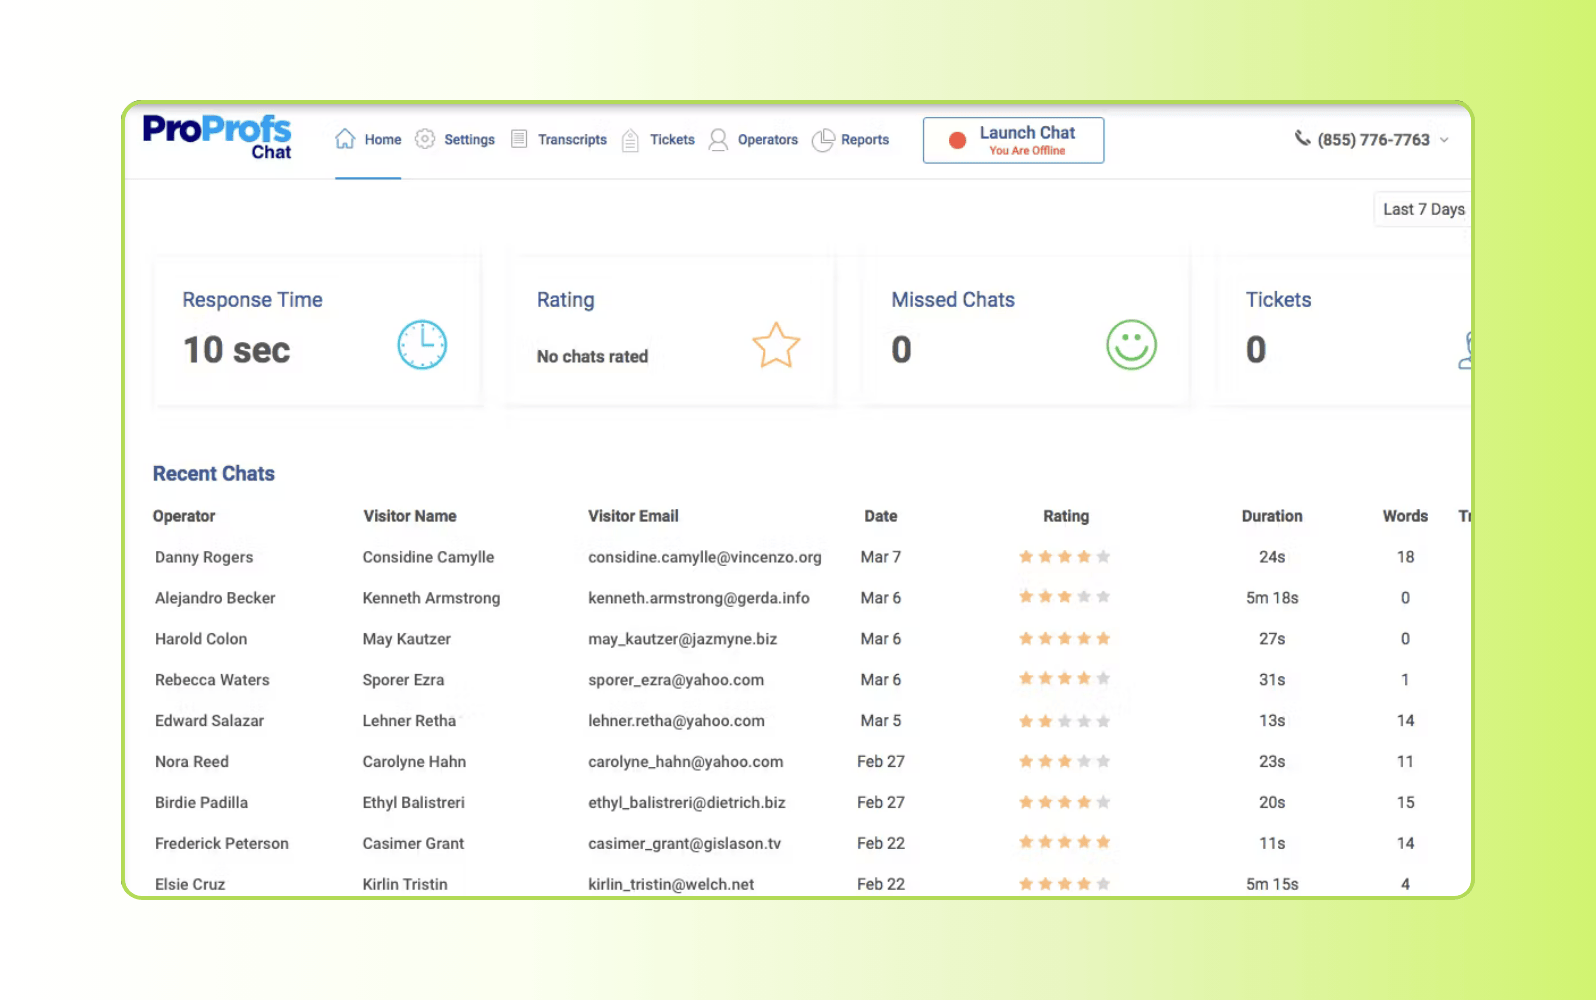Select operator Nora Reed
The height and width of the screenshot is (1000, 1596).
tap(192, 762)
